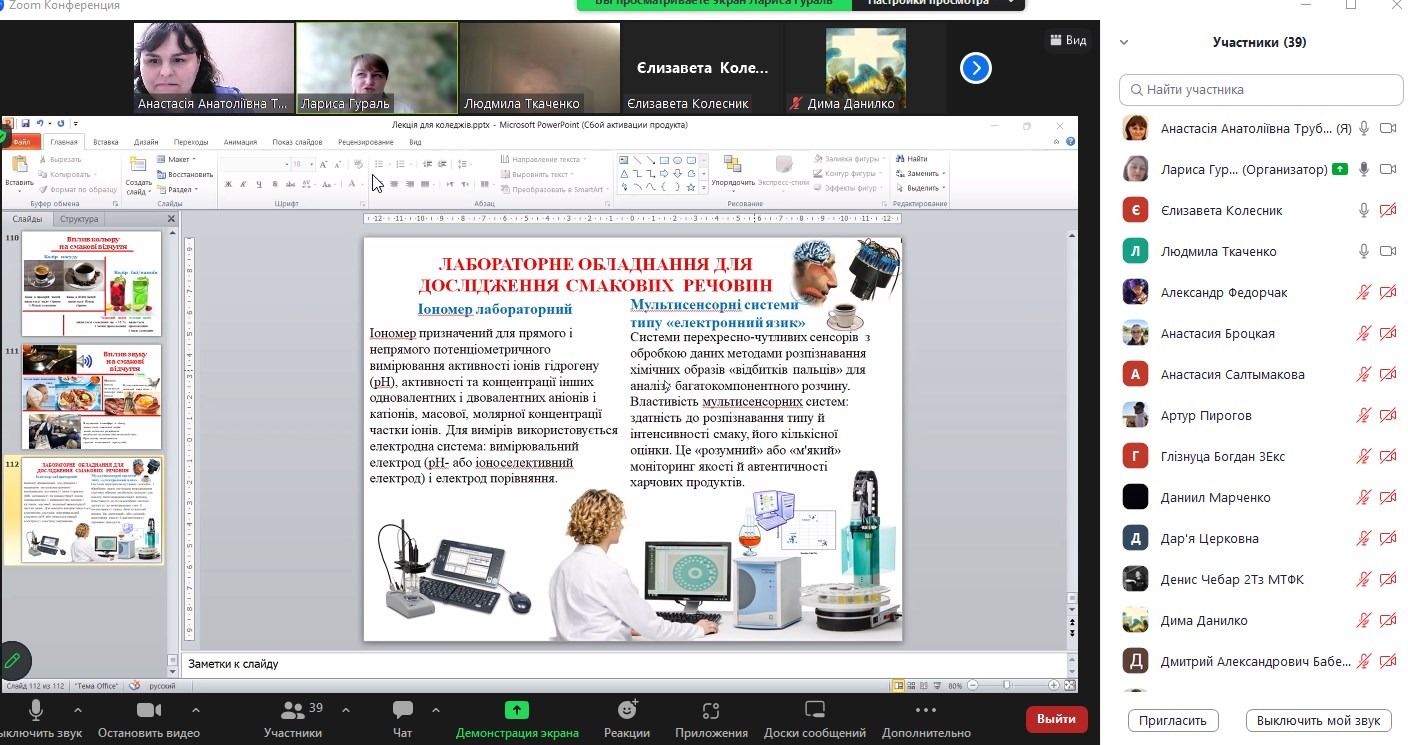This screenshot has height=745, width=1408.
Task: Underline text with Ч icon
Action: point(259,184)
